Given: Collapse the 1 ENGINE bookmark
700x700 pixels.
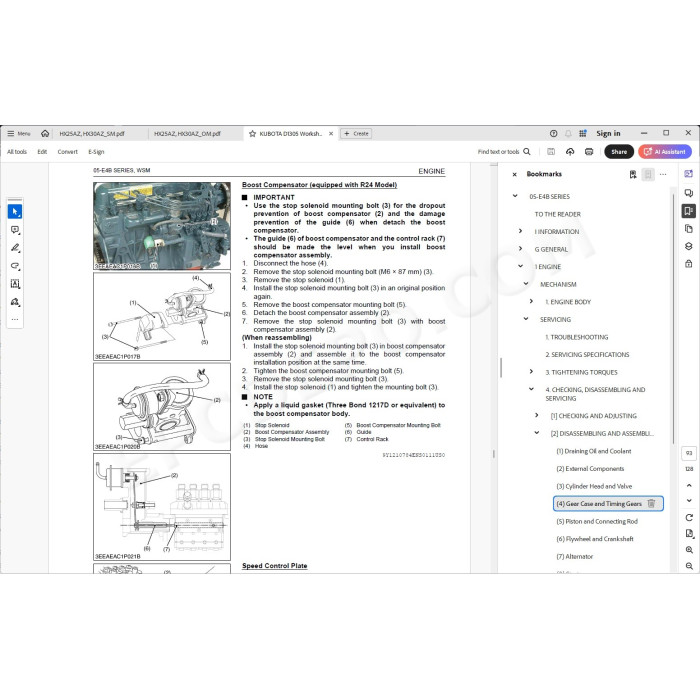Looking at the screenshot, I should [521, 266].
